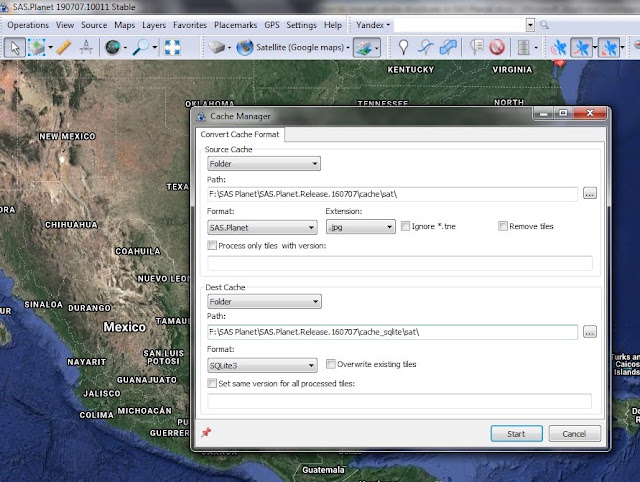Image resolution: width=640 pixels, height=482 pixels.
Task: Open the Help menu
Action: pyautogui.click(x=333, y=25)
